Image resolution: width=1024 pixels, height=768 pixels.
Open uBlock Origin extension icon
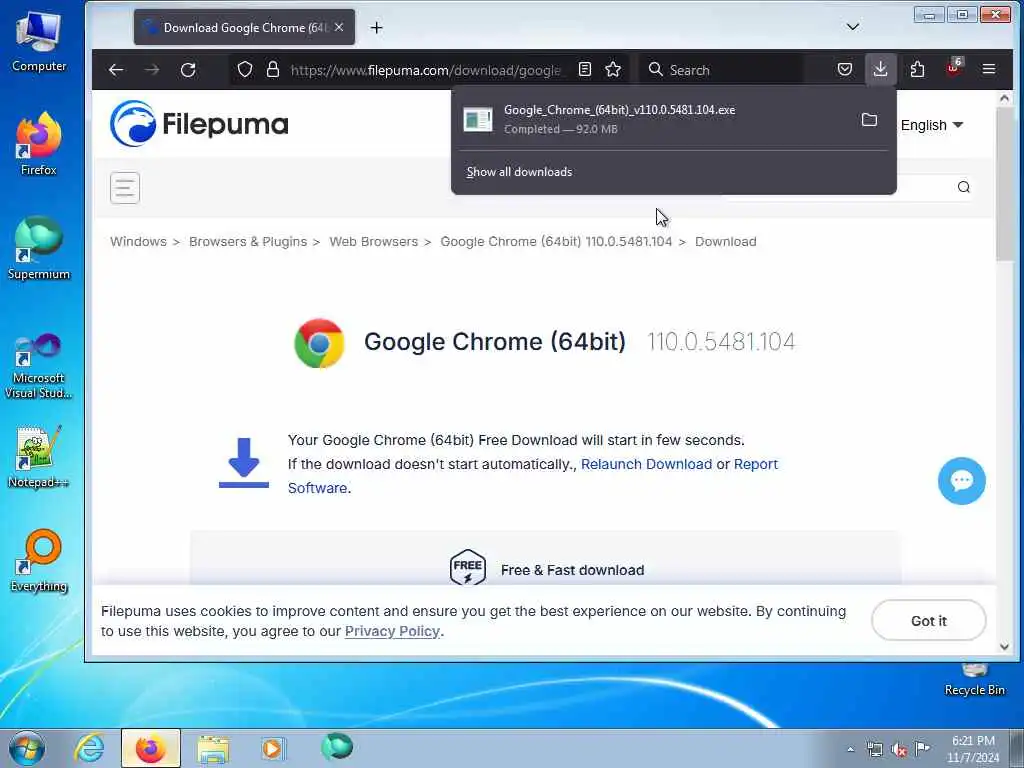pyautogui.click(x=953, y=68)
